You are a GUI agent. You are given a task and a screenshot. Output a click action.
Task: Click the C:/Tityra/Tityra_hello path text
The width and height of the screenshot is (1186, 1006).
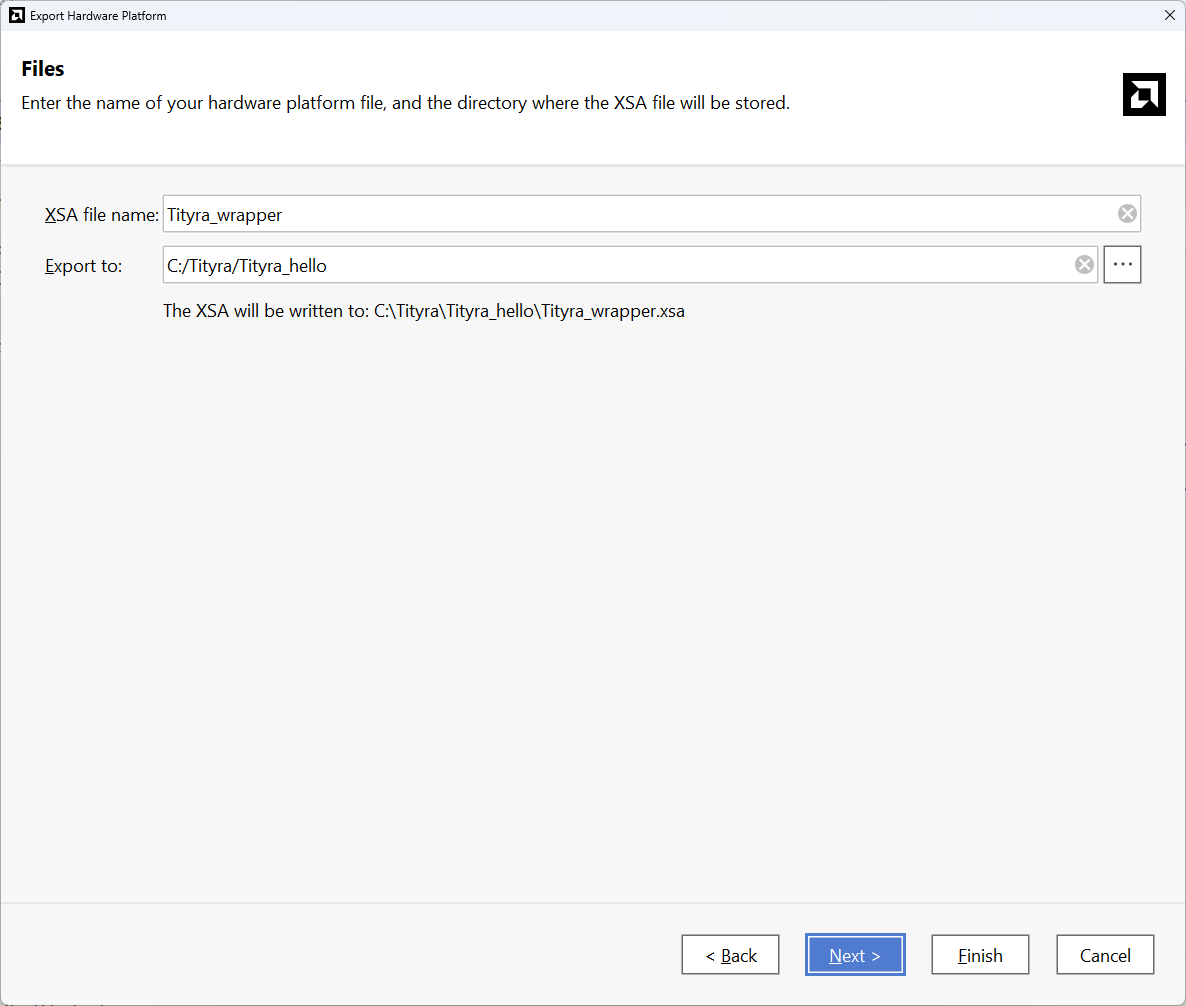[247, 266]
